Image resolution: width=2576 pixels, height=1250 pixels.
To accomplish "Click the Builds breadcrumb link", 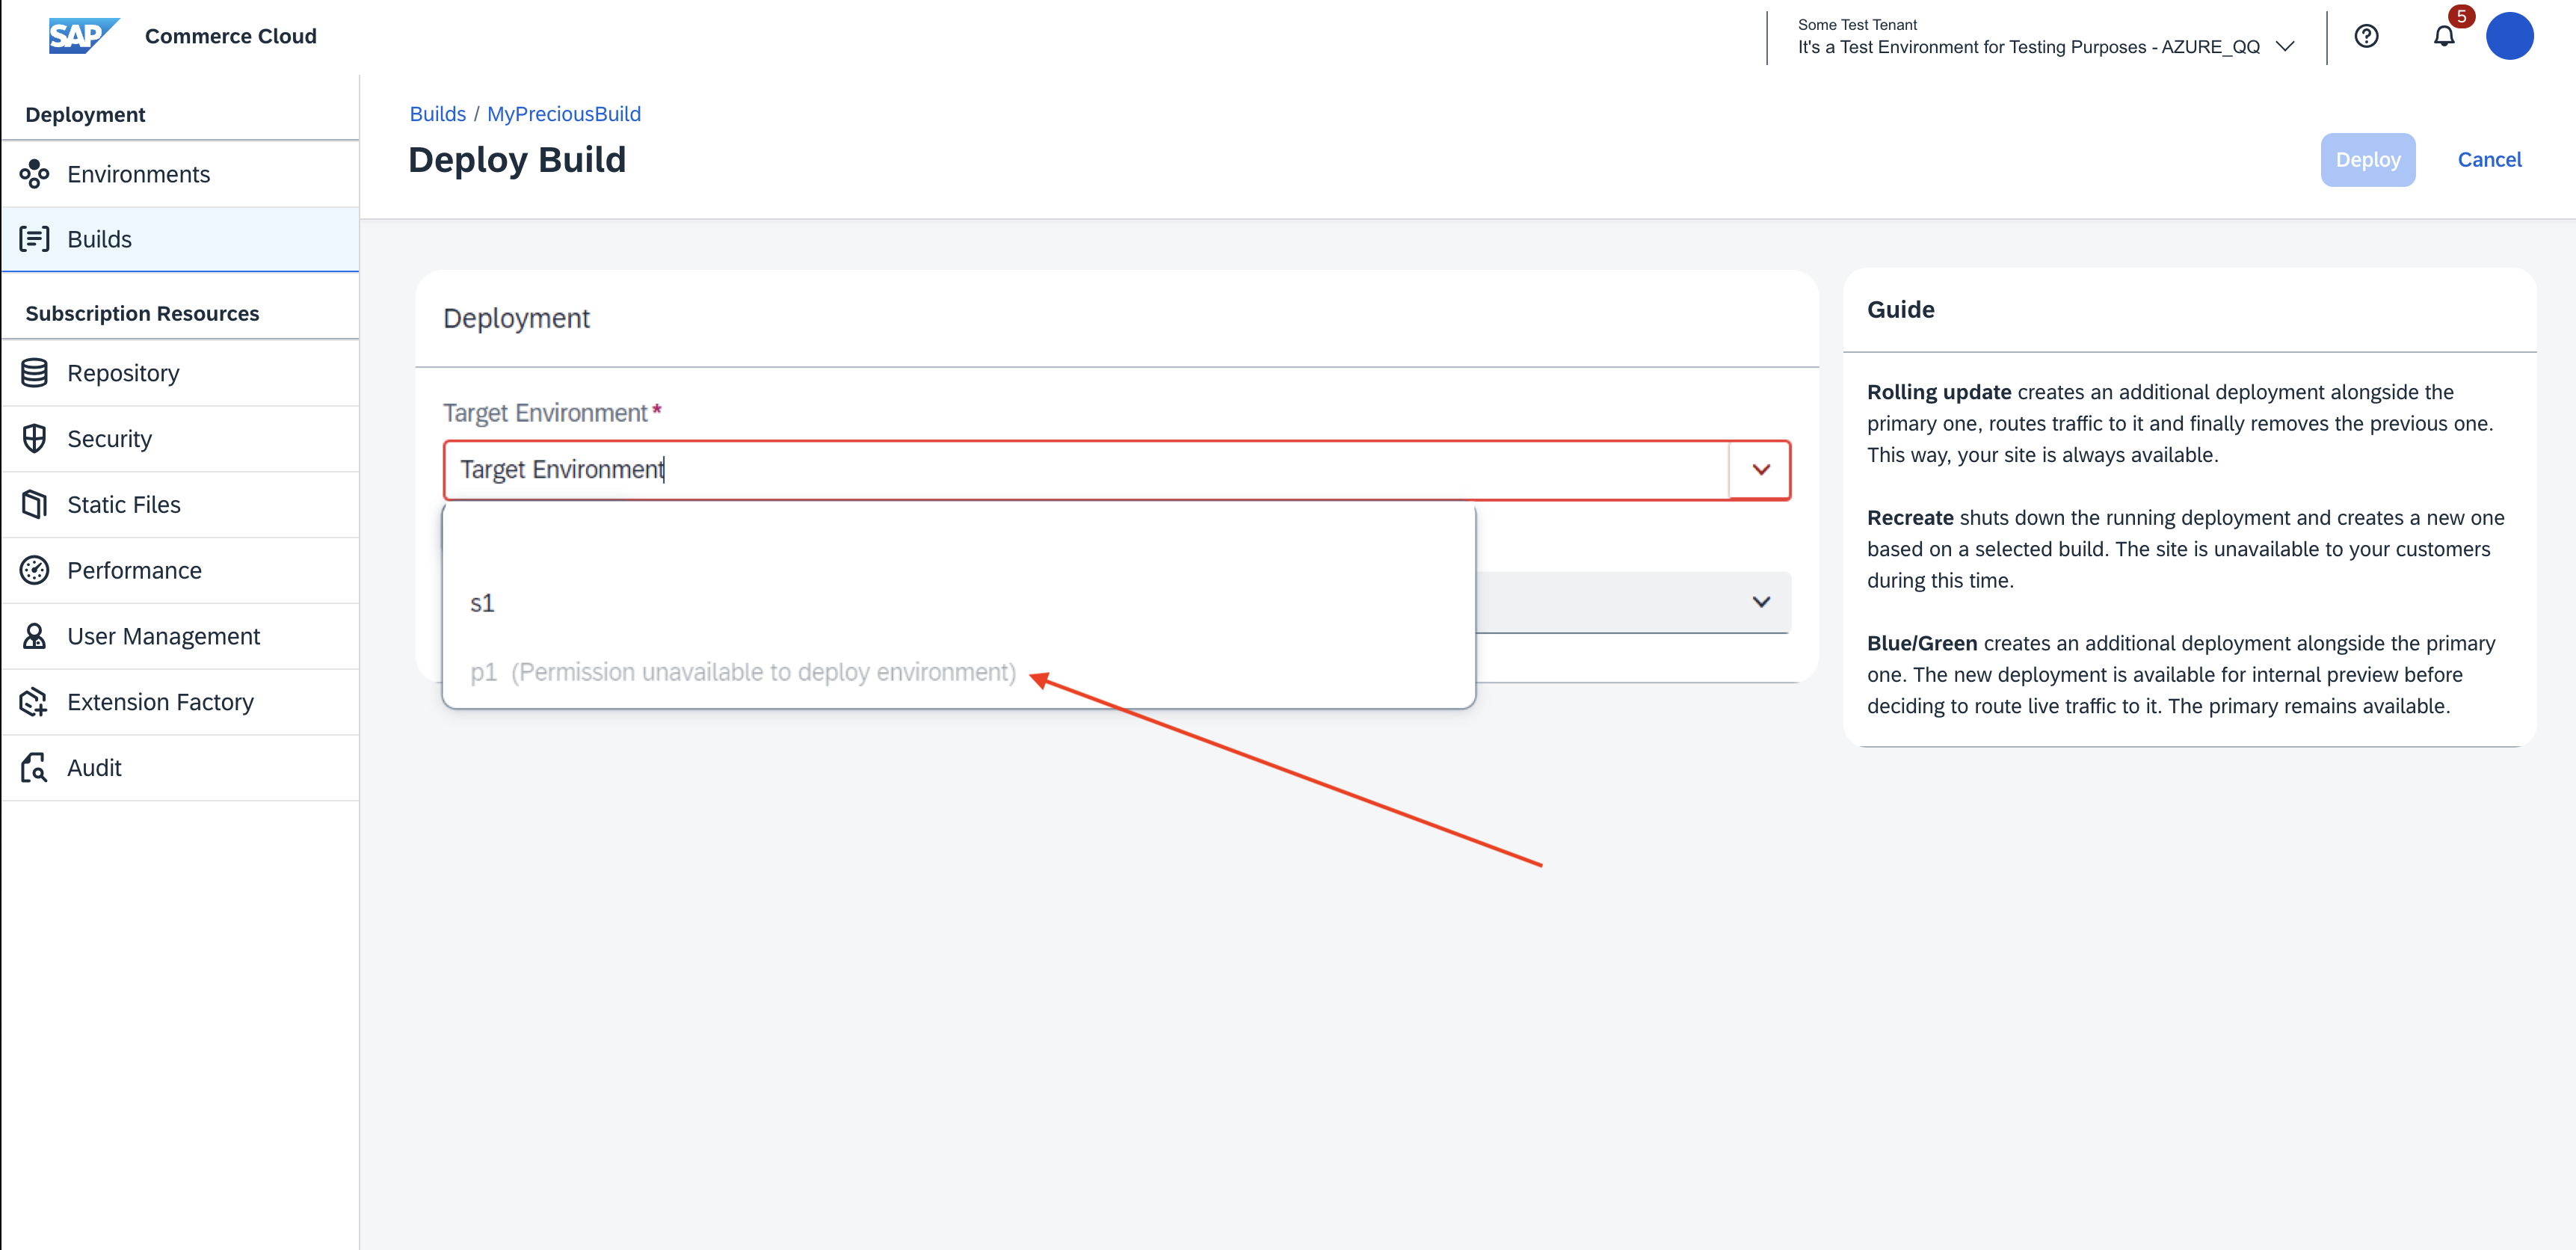I will pos(437,114).
